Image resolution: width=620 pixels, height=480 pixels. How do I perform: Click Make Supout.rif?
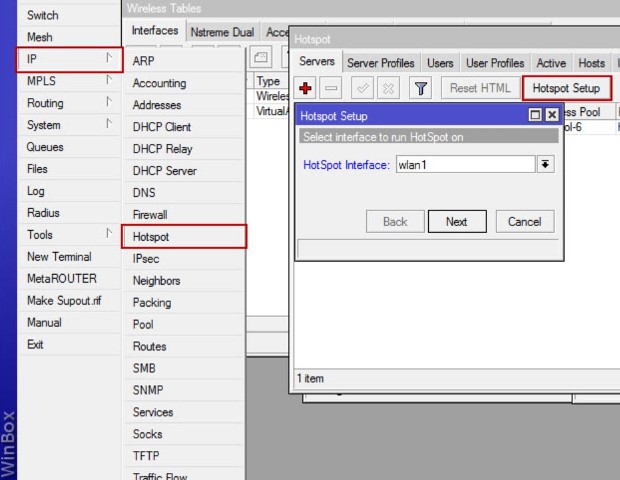pyautogui.click(x=69, y=300)
